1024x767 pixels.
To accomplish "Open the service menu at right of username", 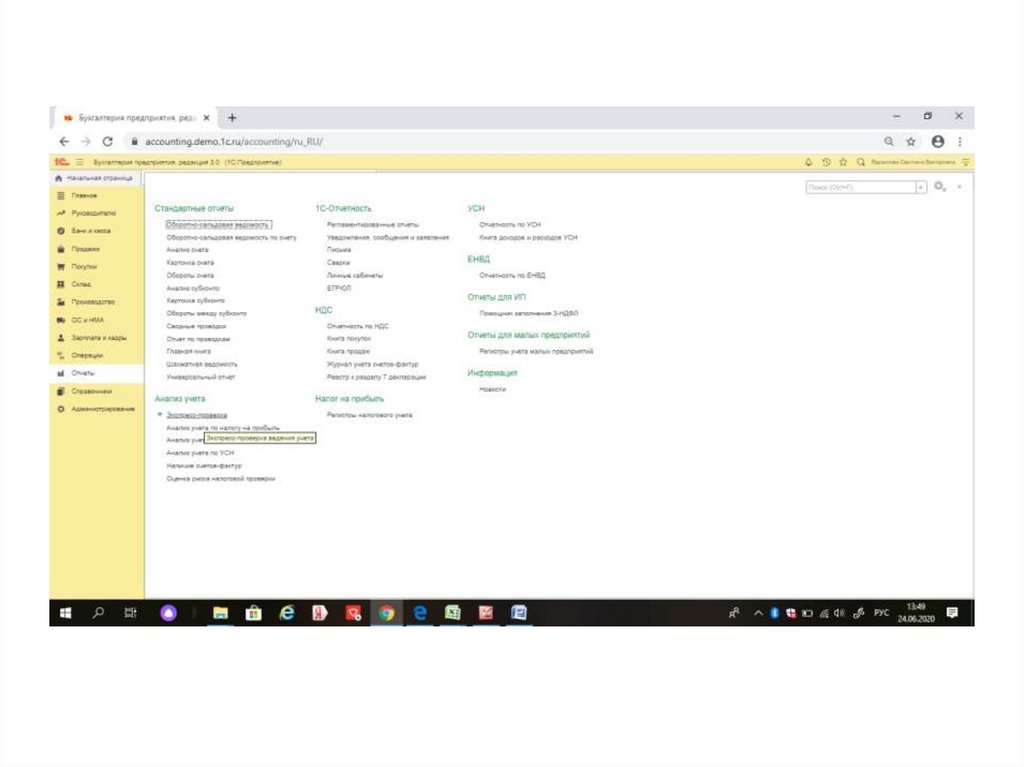I will point(966,162).
